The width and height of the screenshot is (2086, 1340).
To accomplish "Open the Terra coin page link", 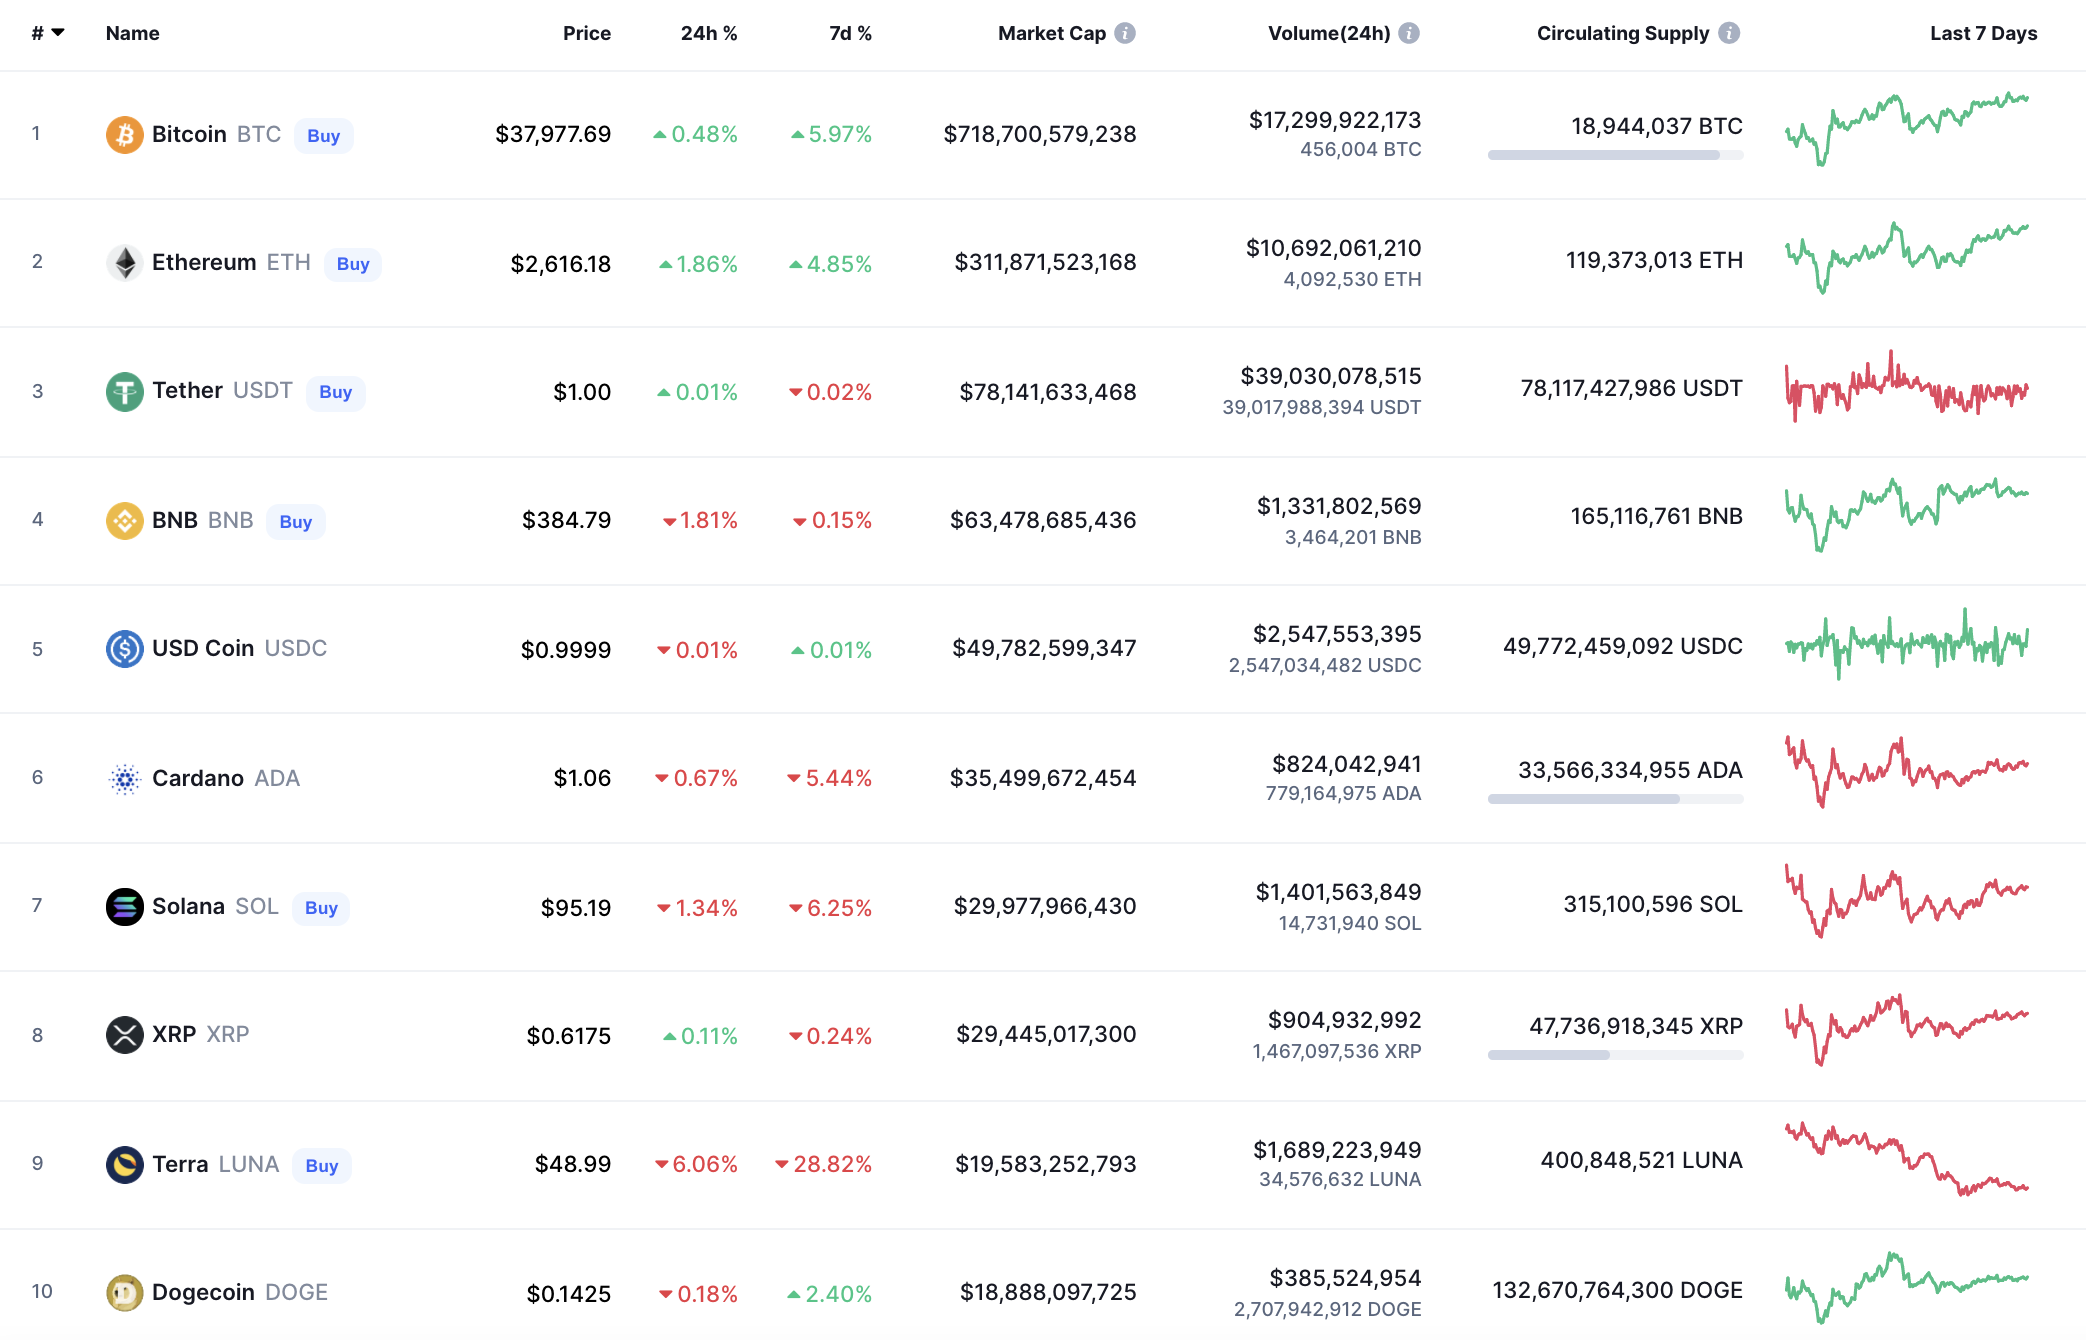I will [x=180, y=1164].
